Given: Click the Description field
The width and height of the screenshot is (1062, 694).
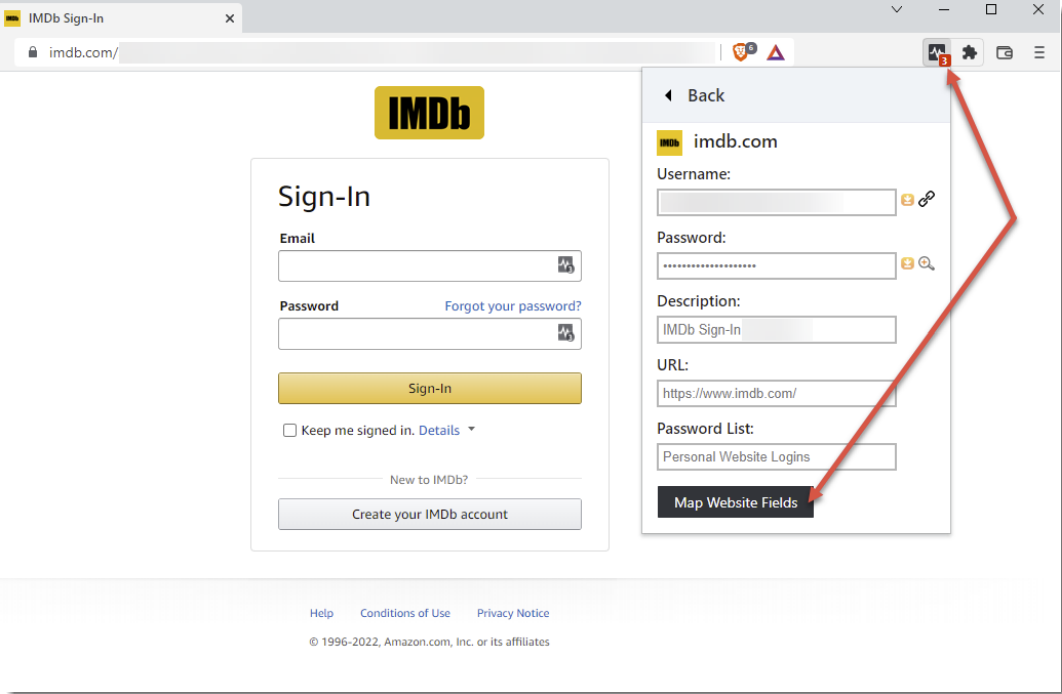Looking at the screenshot, I should point(776,330).
